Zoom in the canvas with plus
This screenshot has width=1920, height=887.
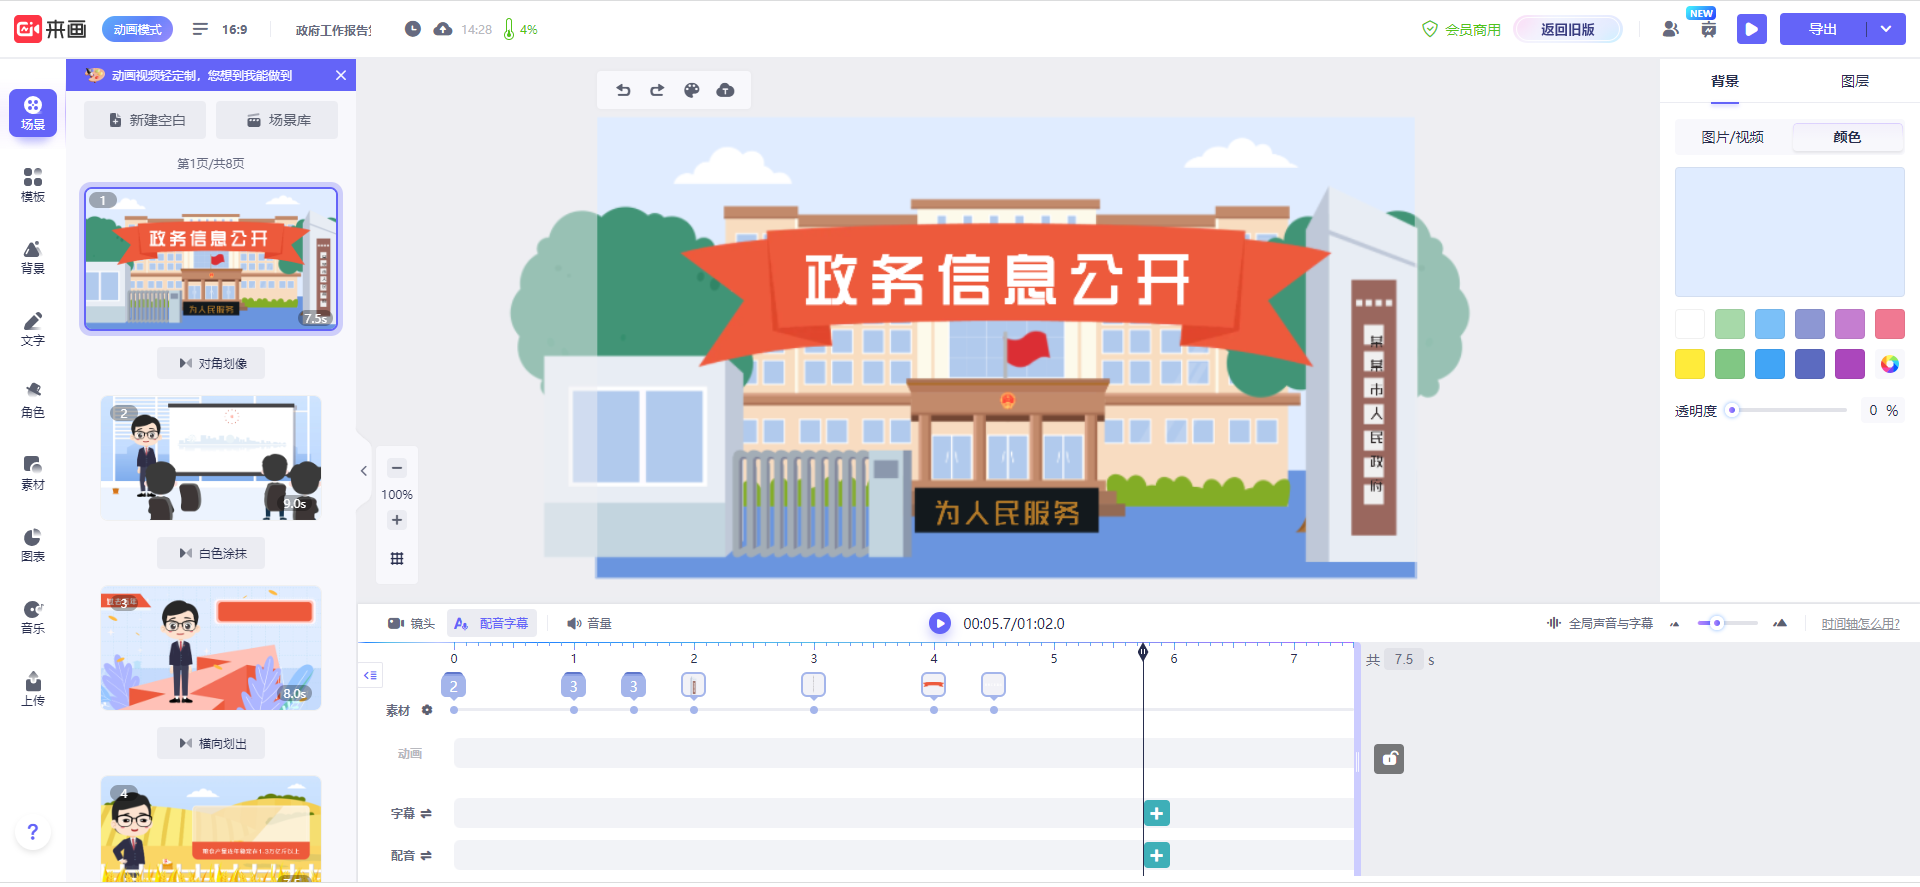[x=397, y=520]
